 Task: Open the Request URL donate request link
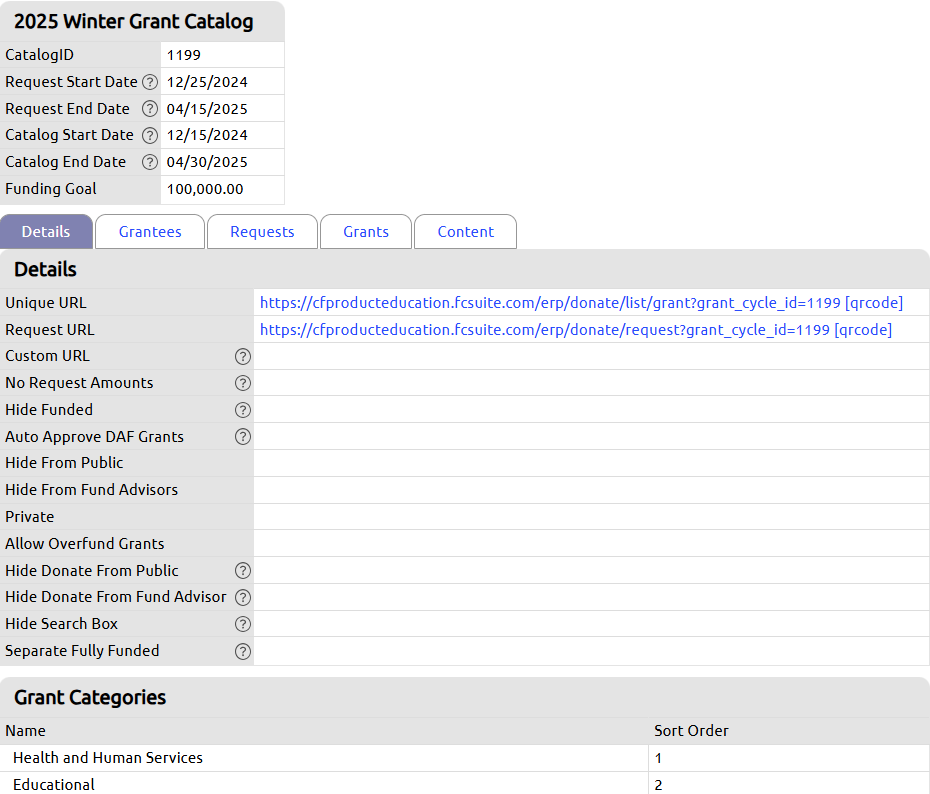click(x=544, y=330)
